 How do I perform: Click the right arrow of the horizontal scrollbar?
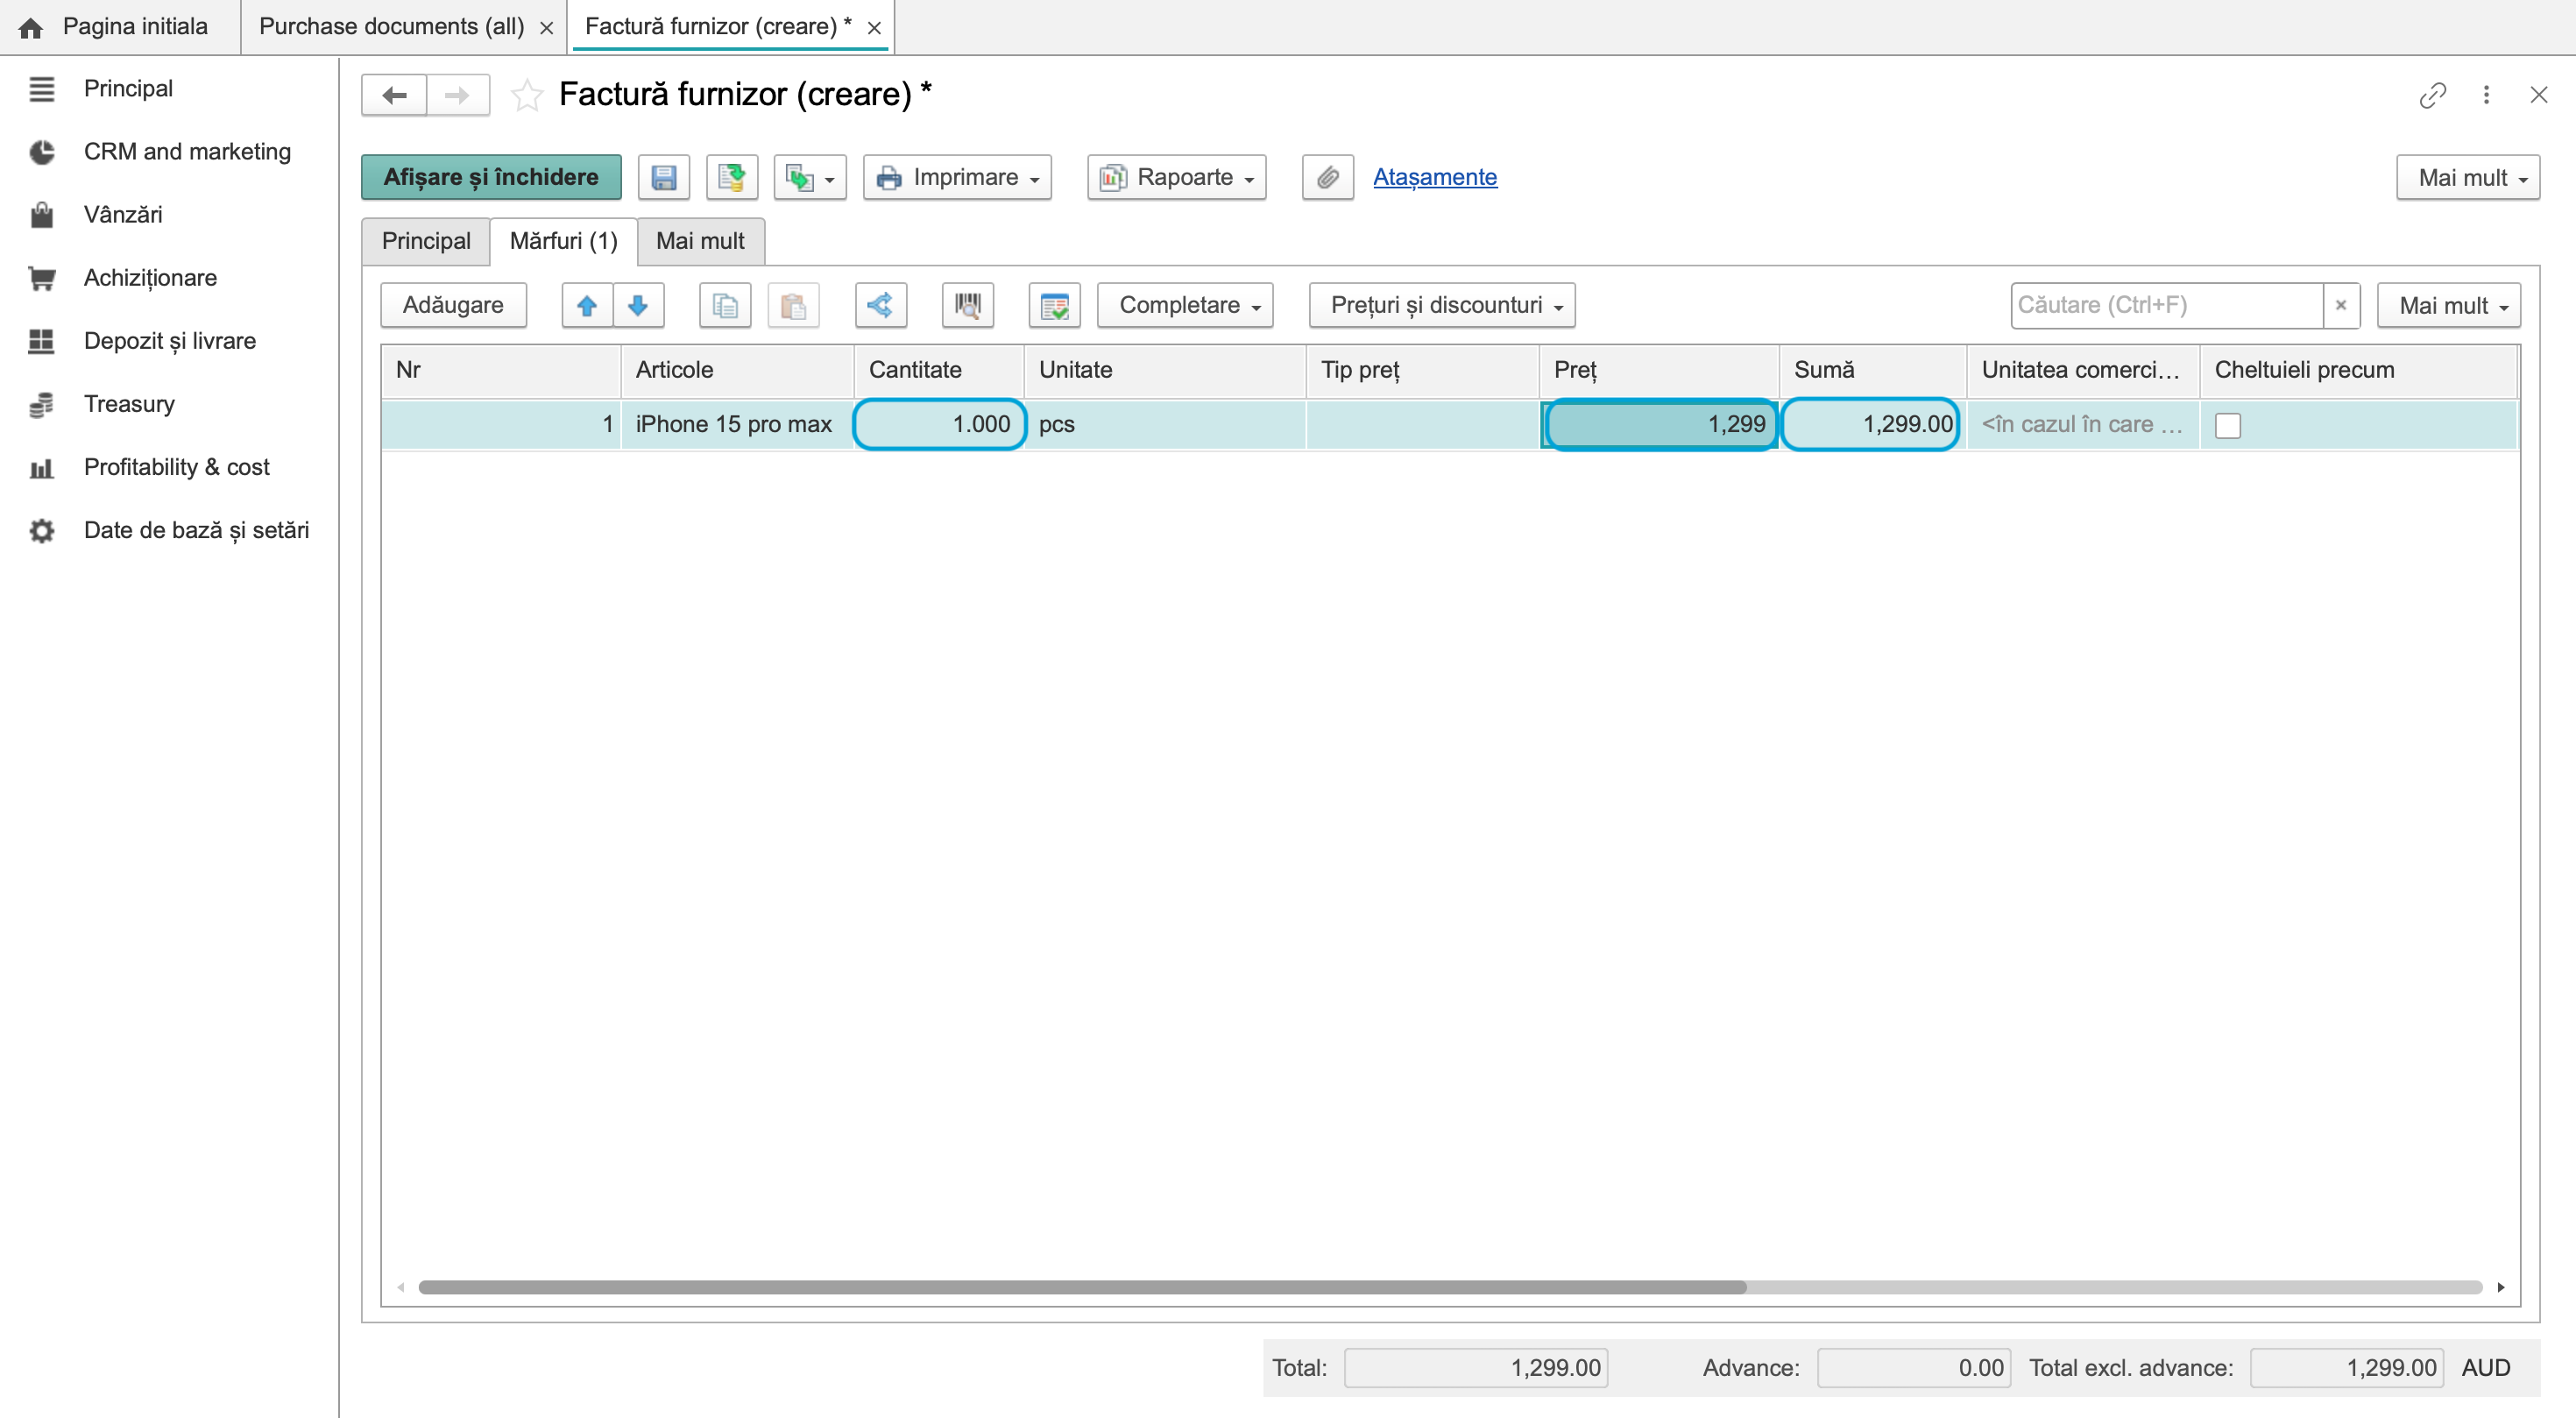2501,1287
